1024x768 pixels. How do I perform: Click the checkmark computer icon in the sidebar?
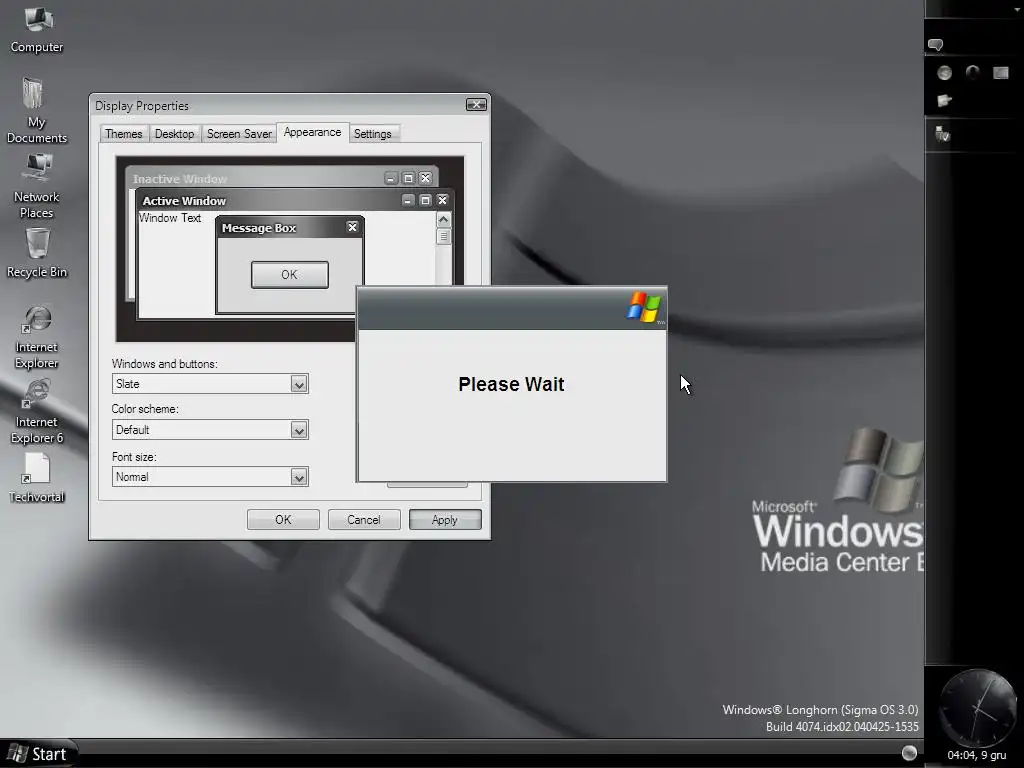pyautogui.click(x=942, y=134)
